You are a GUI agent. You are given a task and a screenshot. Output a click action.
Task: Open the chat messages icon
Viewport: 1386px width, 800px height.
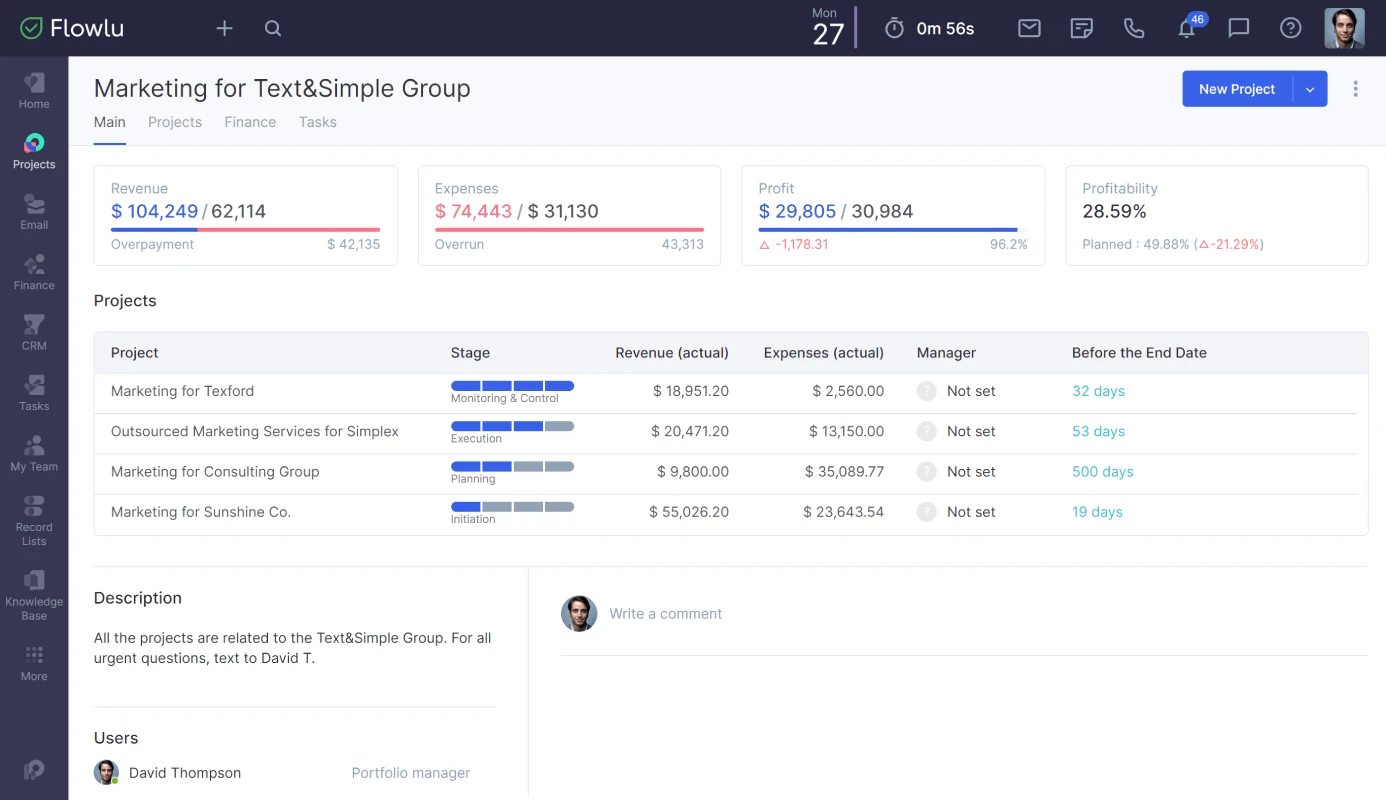(x=1238, y=29)
